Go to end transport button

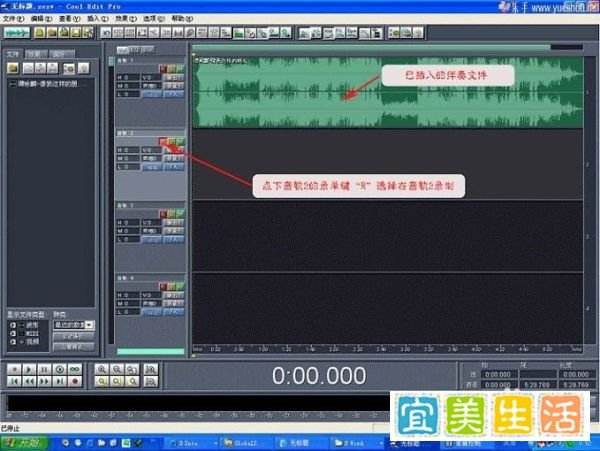coord(60,381)
